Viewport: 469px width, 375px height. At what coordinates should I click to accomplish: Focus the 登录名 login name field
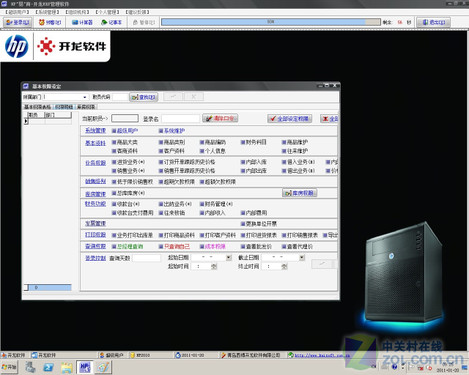point(180,119)
